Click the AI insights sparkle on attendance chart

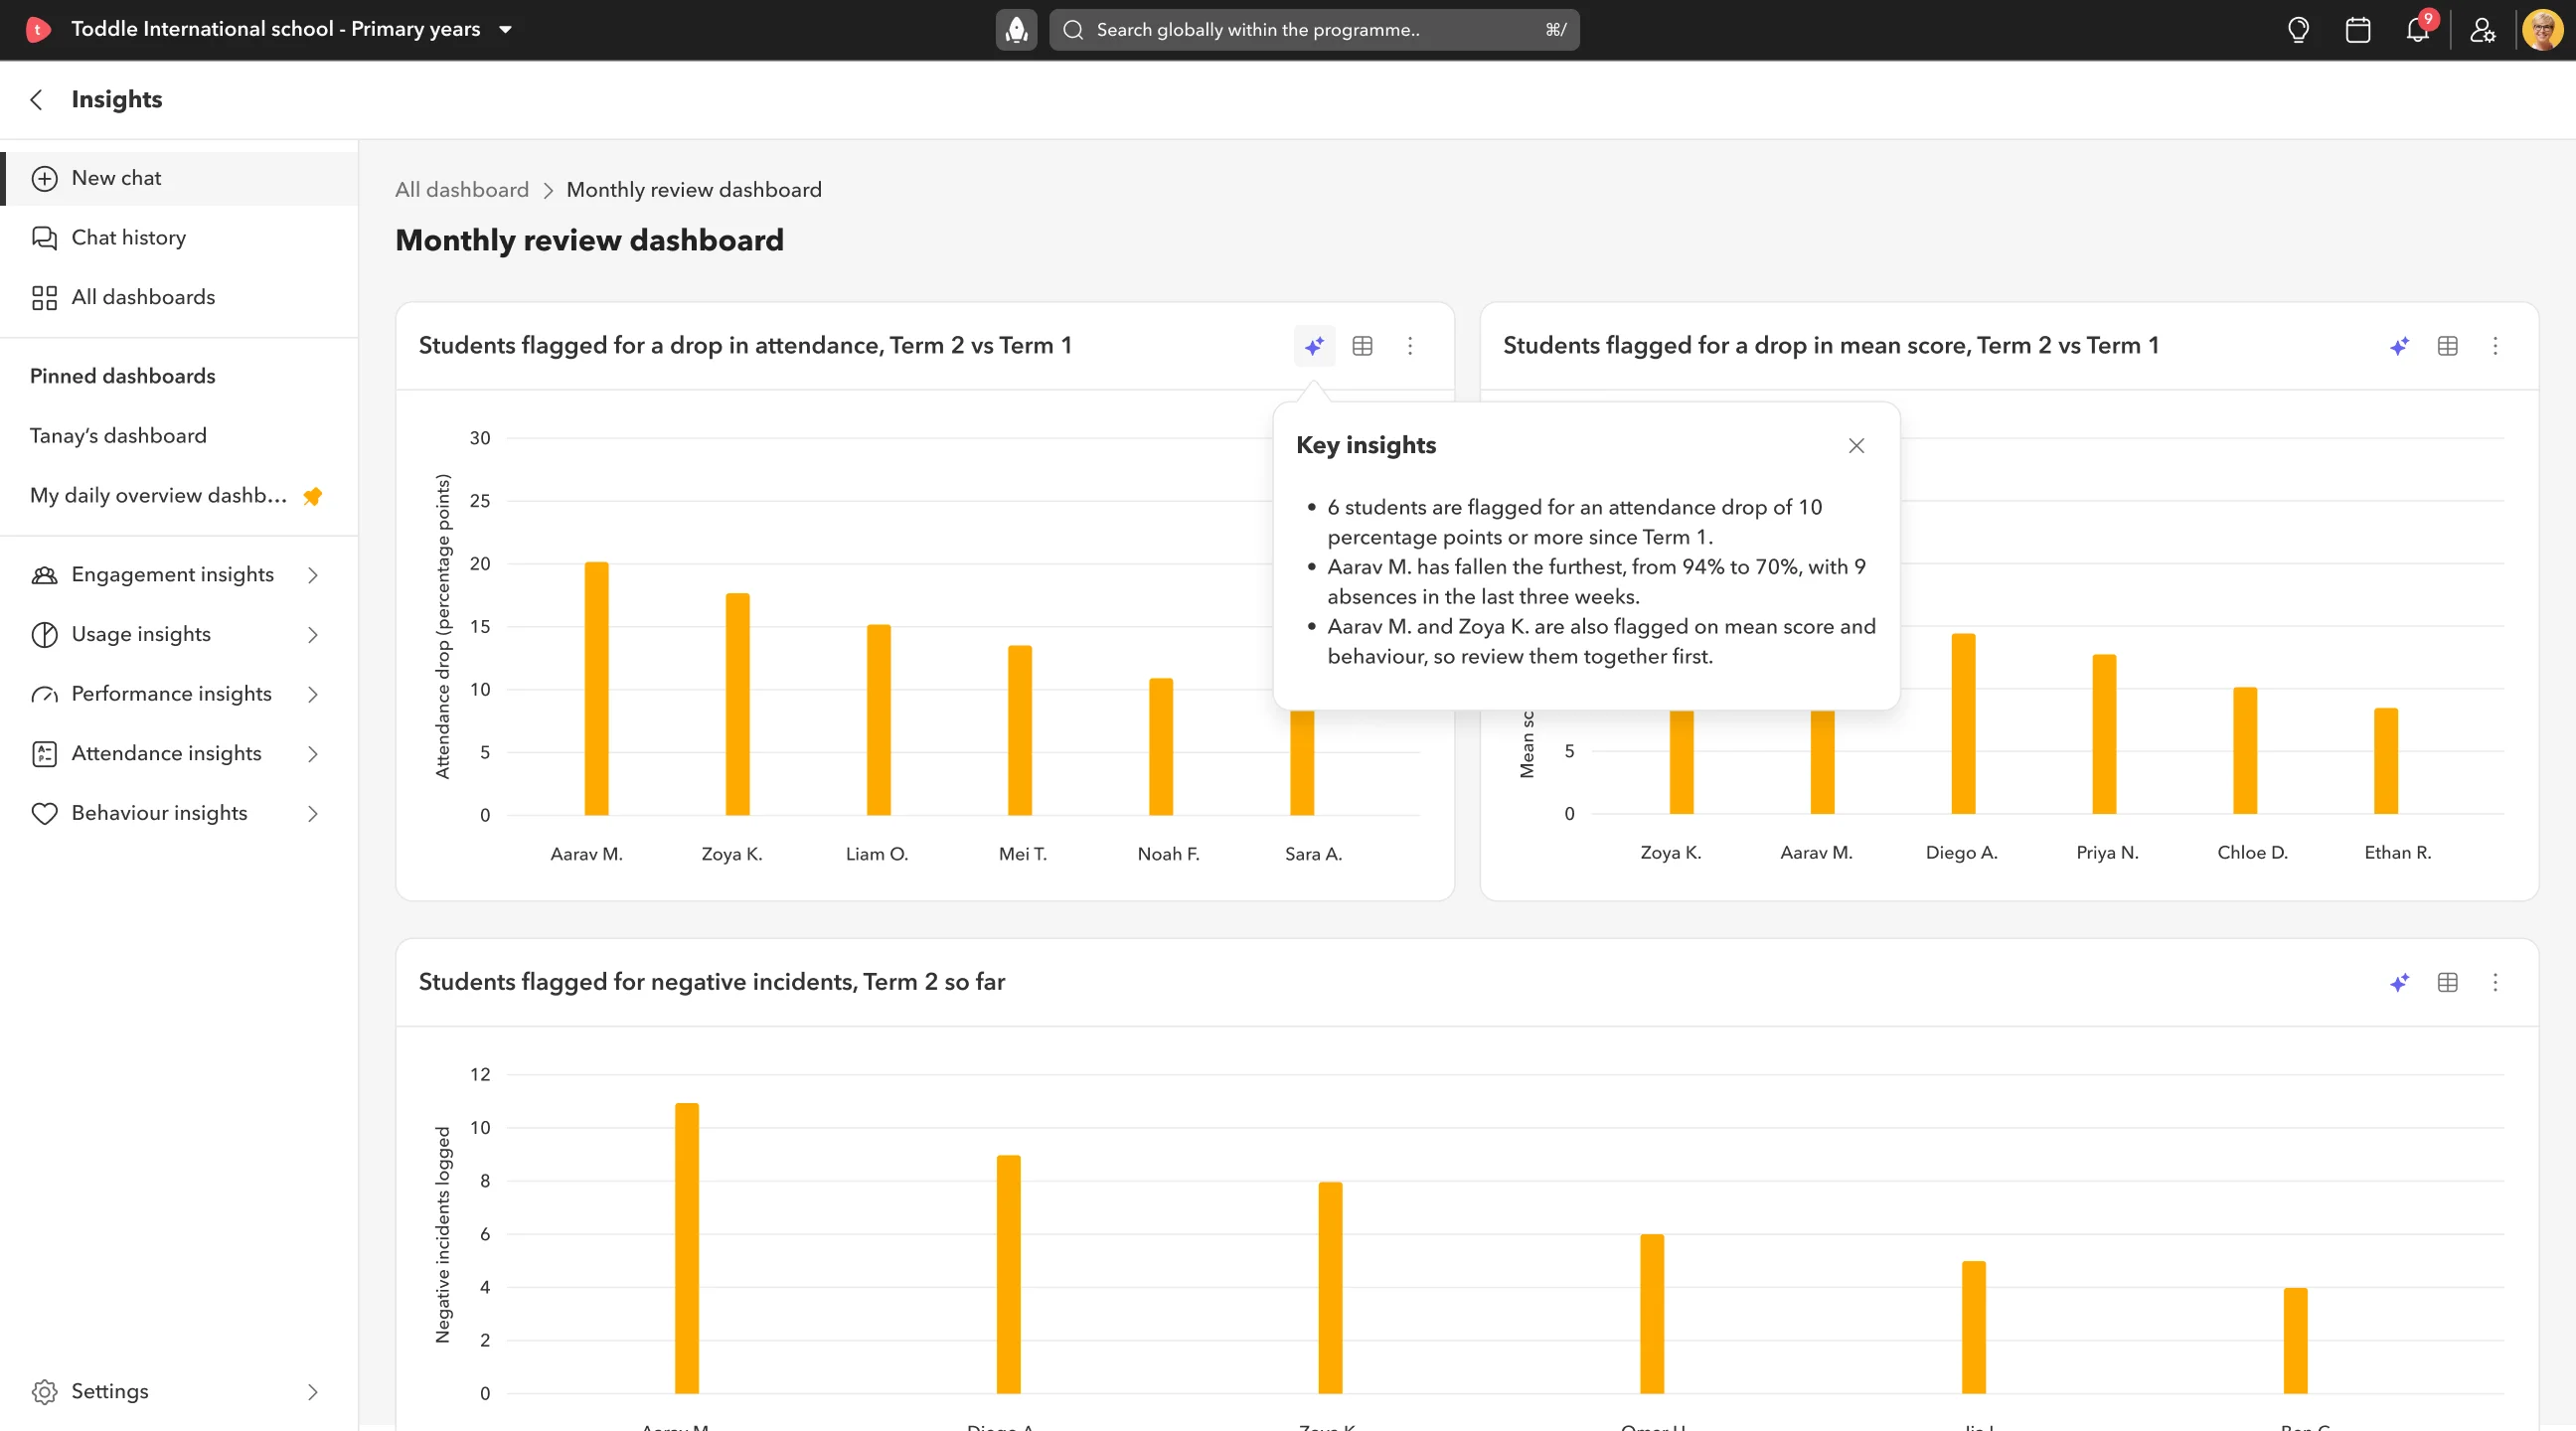[1314, 346]
